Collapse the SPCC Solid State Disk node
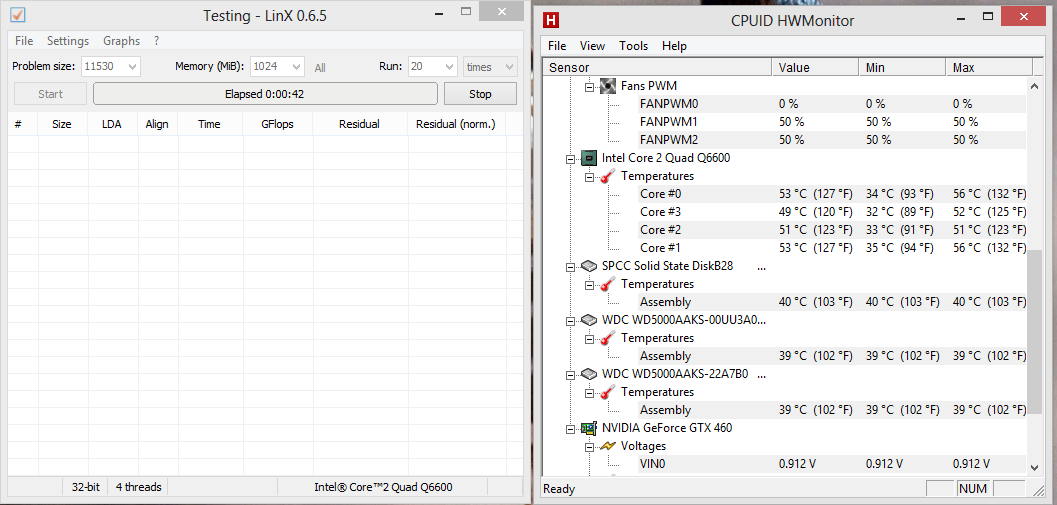The image size is (1057, 505). [570, 266]
